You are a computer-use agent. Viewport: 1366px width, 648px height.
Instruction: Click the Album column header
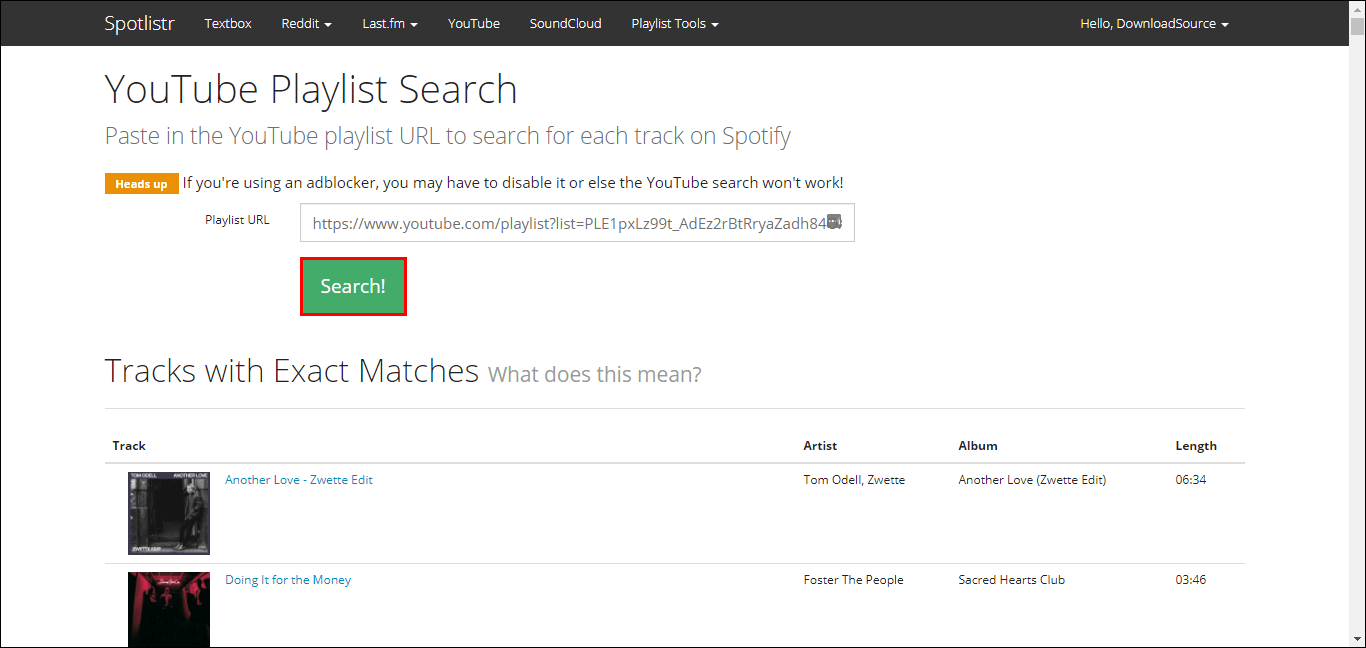click(x=978, y=446)
